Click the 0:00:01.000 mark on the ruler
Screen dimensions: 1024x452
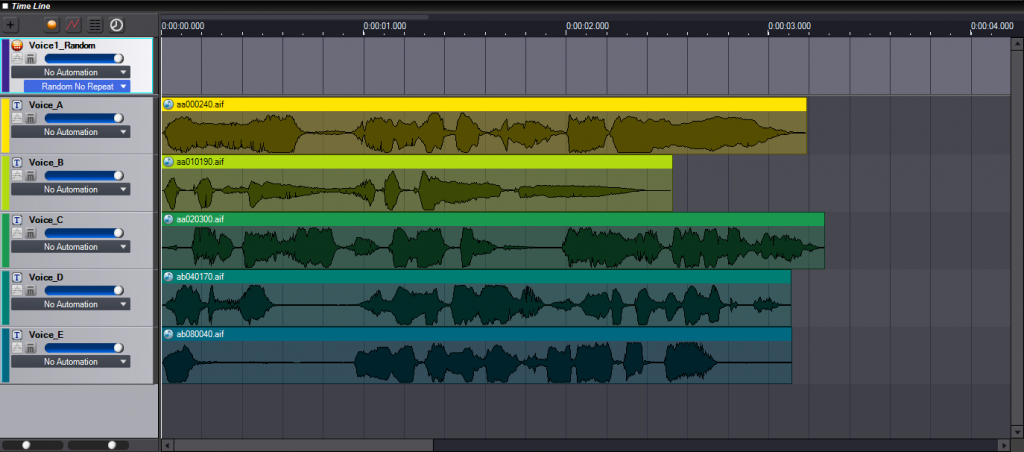pyautogui.click(x=385, y=26)
